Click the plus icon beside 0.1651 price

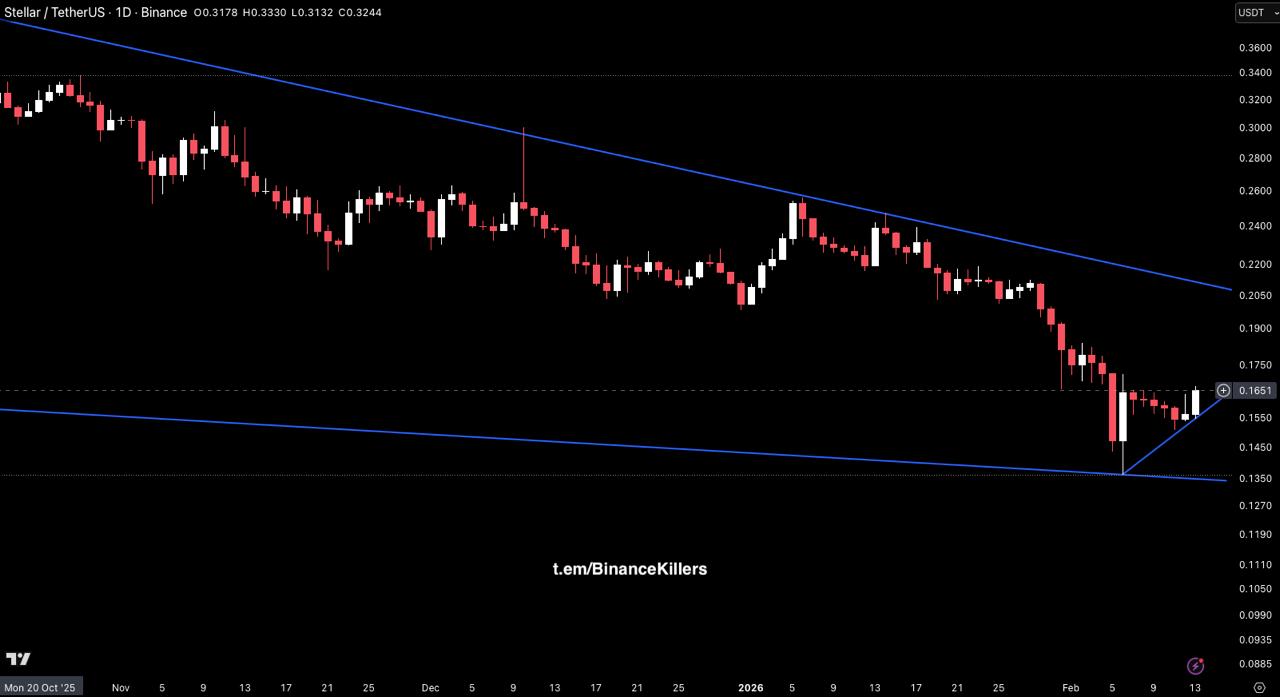coord(1223,390)
